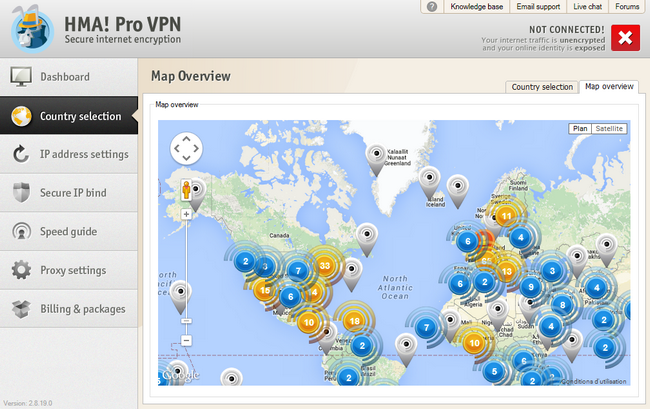Open IP address settings
Image resolution: width=650 pixels, height=409 pixels.
click(68, 154)
